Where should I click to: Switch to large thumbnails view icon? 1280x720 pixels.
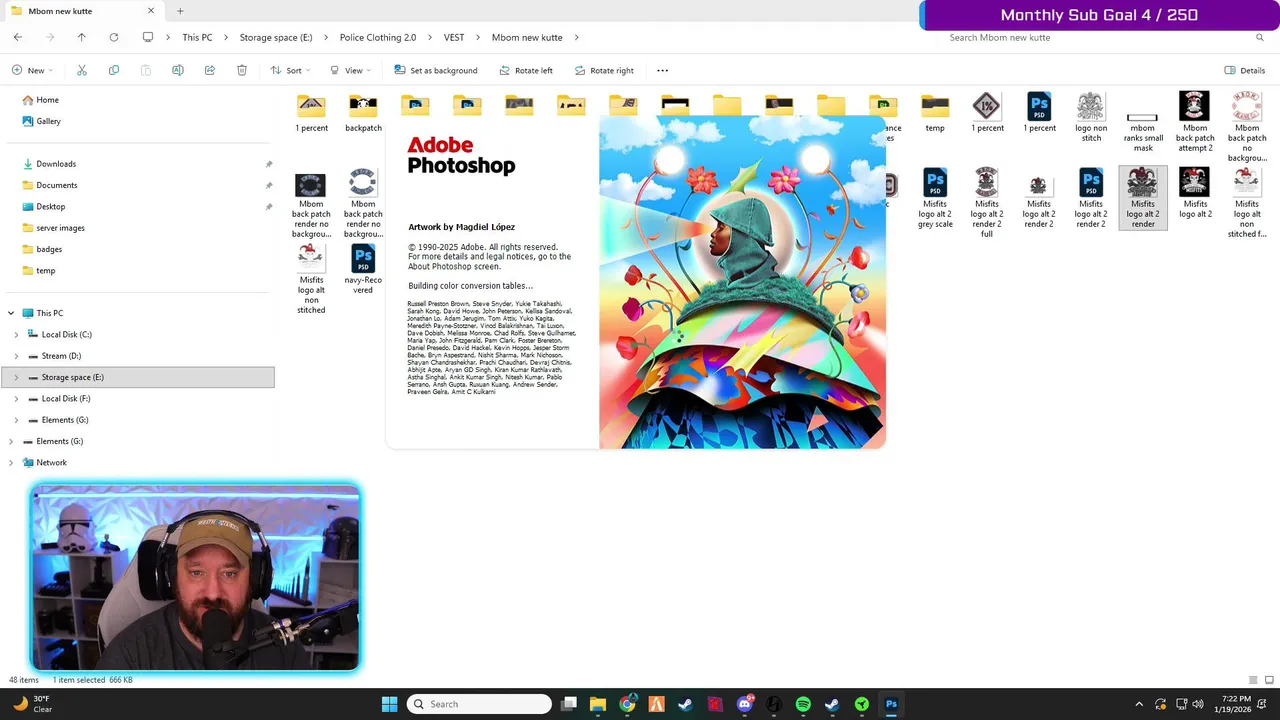coord(1267,680)
